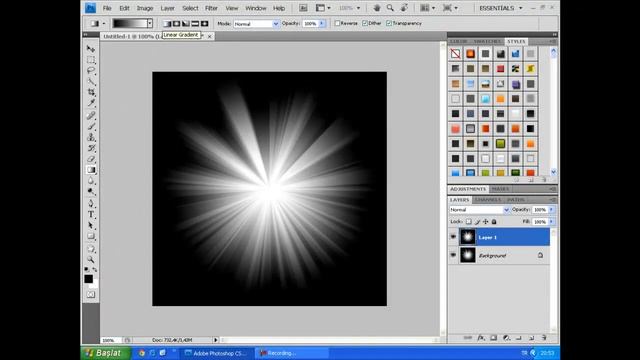
Task: Click the Recording taskbar button
Action: click(291, 353)
